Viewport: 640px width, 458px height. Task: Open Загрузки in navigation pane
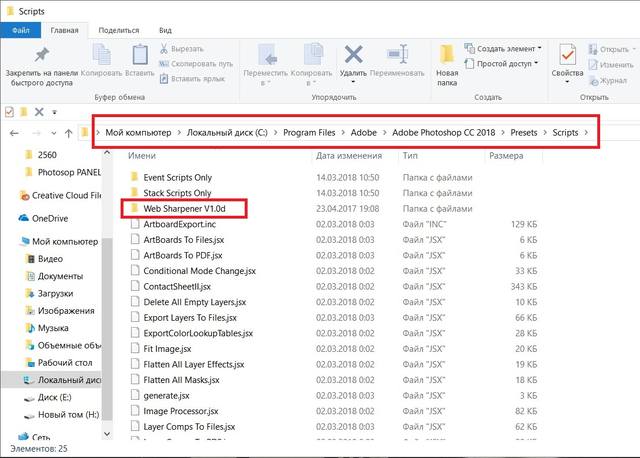pos(49,293)
